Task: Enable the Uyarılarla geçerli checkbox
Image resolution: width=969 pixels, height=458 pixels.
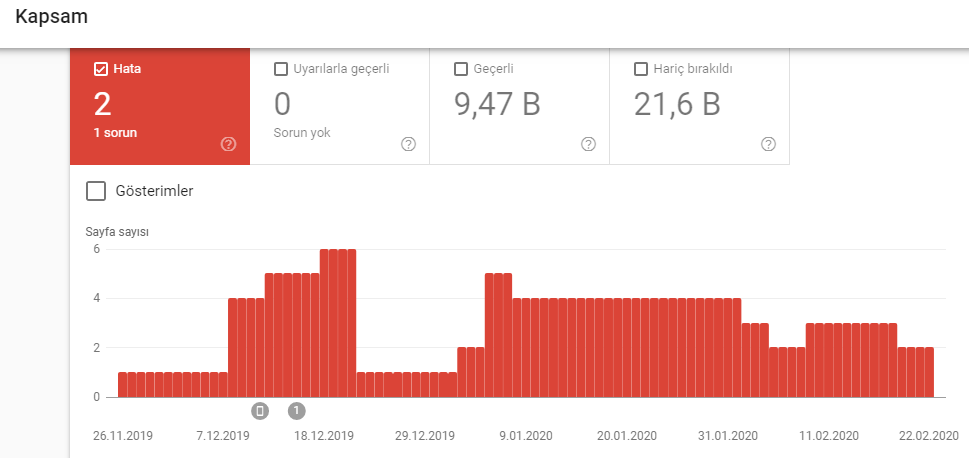Action: tap(281, 69)
